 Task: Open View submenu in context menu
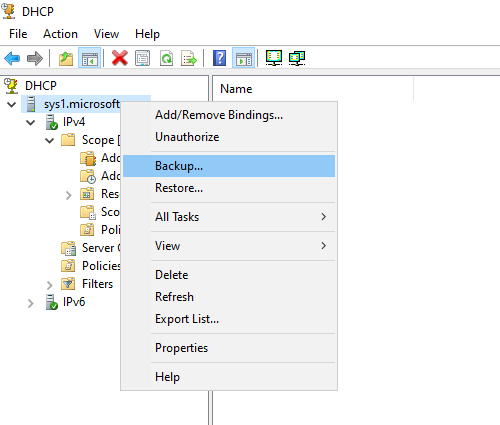(x=229, y=246)
